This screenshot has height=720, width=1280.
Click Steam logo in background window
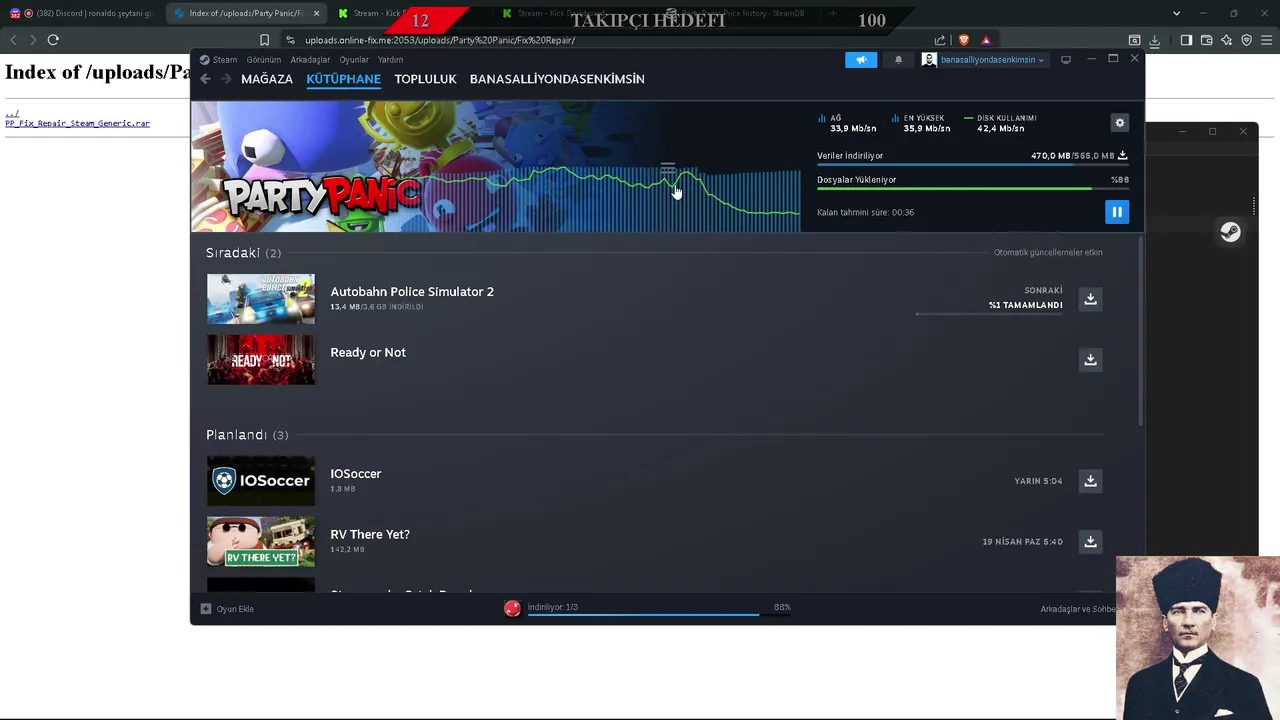coord(1230,232)
